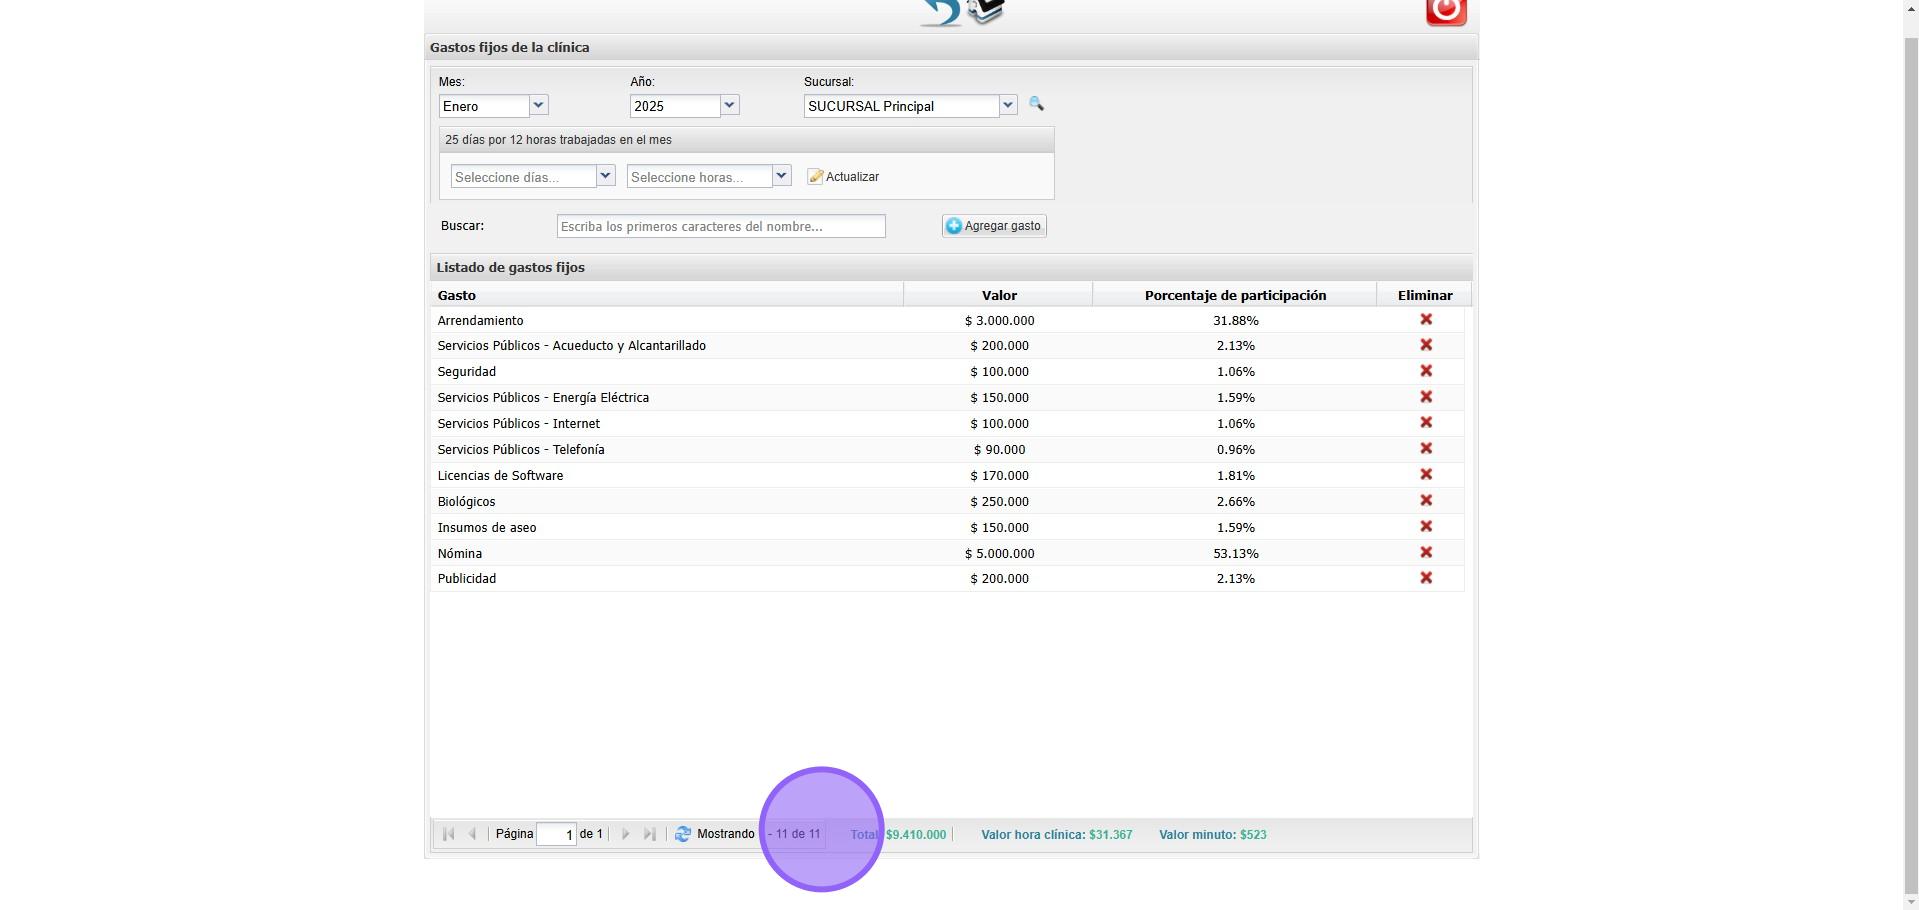Open the Seleccione horas dropdown
This screenshot has height=910, width=1919.
coord(781,176)
